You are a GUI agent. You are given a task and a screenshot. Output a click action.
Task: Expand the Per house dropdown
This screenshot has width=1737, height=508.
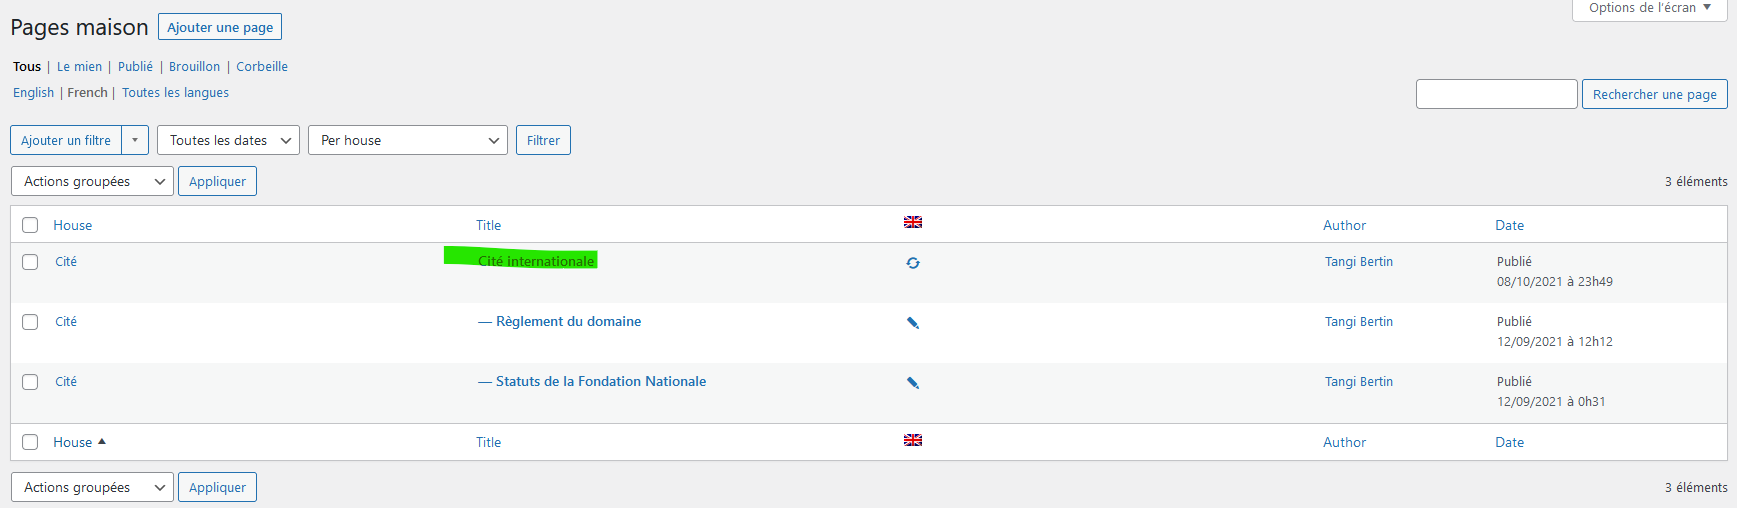pyautogui.click(x=408, y=140)
